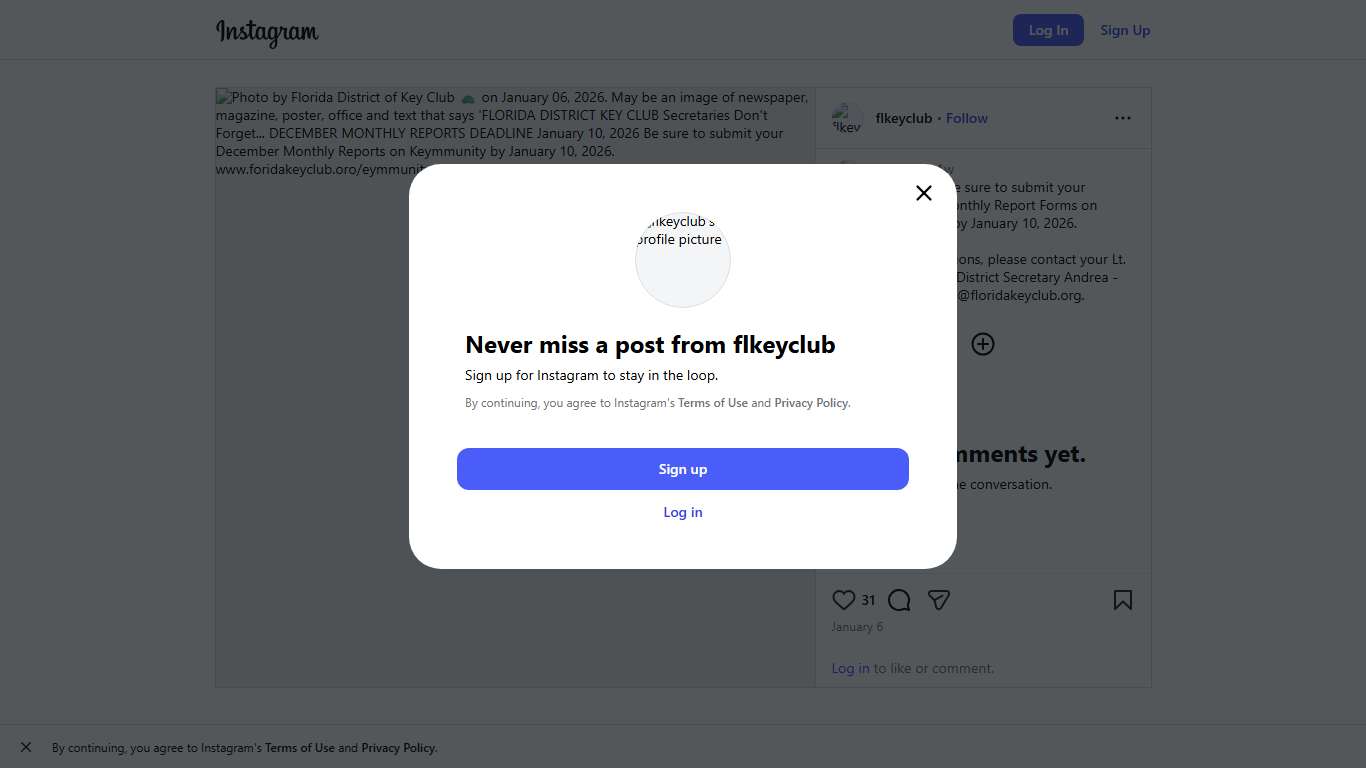
Task: Share the post via paper plane icon
Action: point(938,600)
